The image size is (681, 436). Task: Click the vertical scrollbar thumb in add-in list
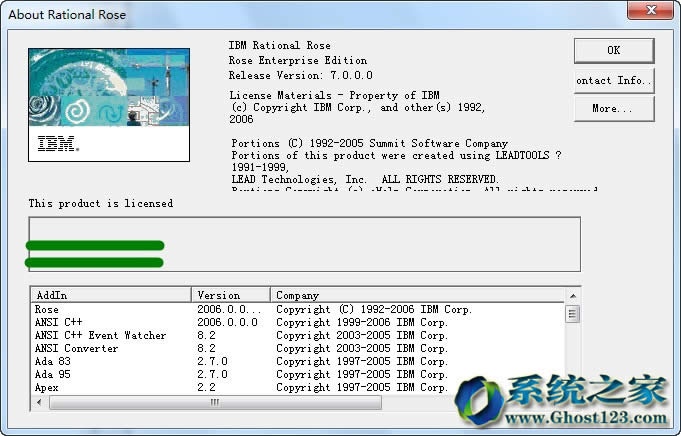[573, 314]
